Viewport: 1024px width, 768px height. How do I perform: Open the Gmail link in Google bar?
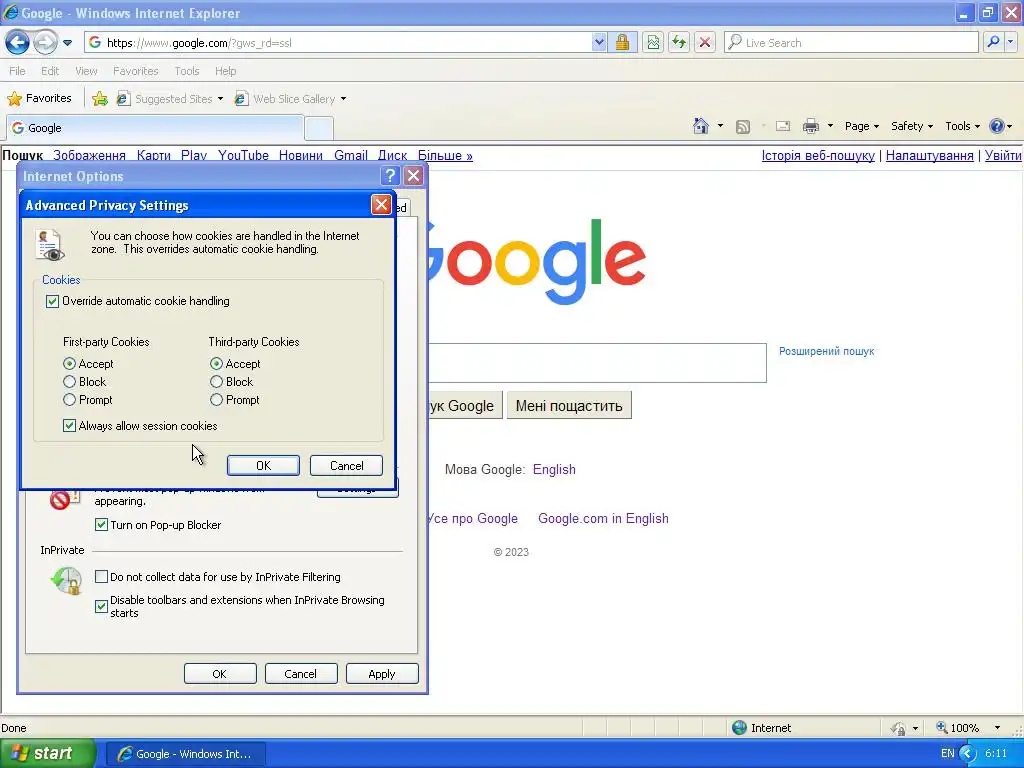[351, 155]
